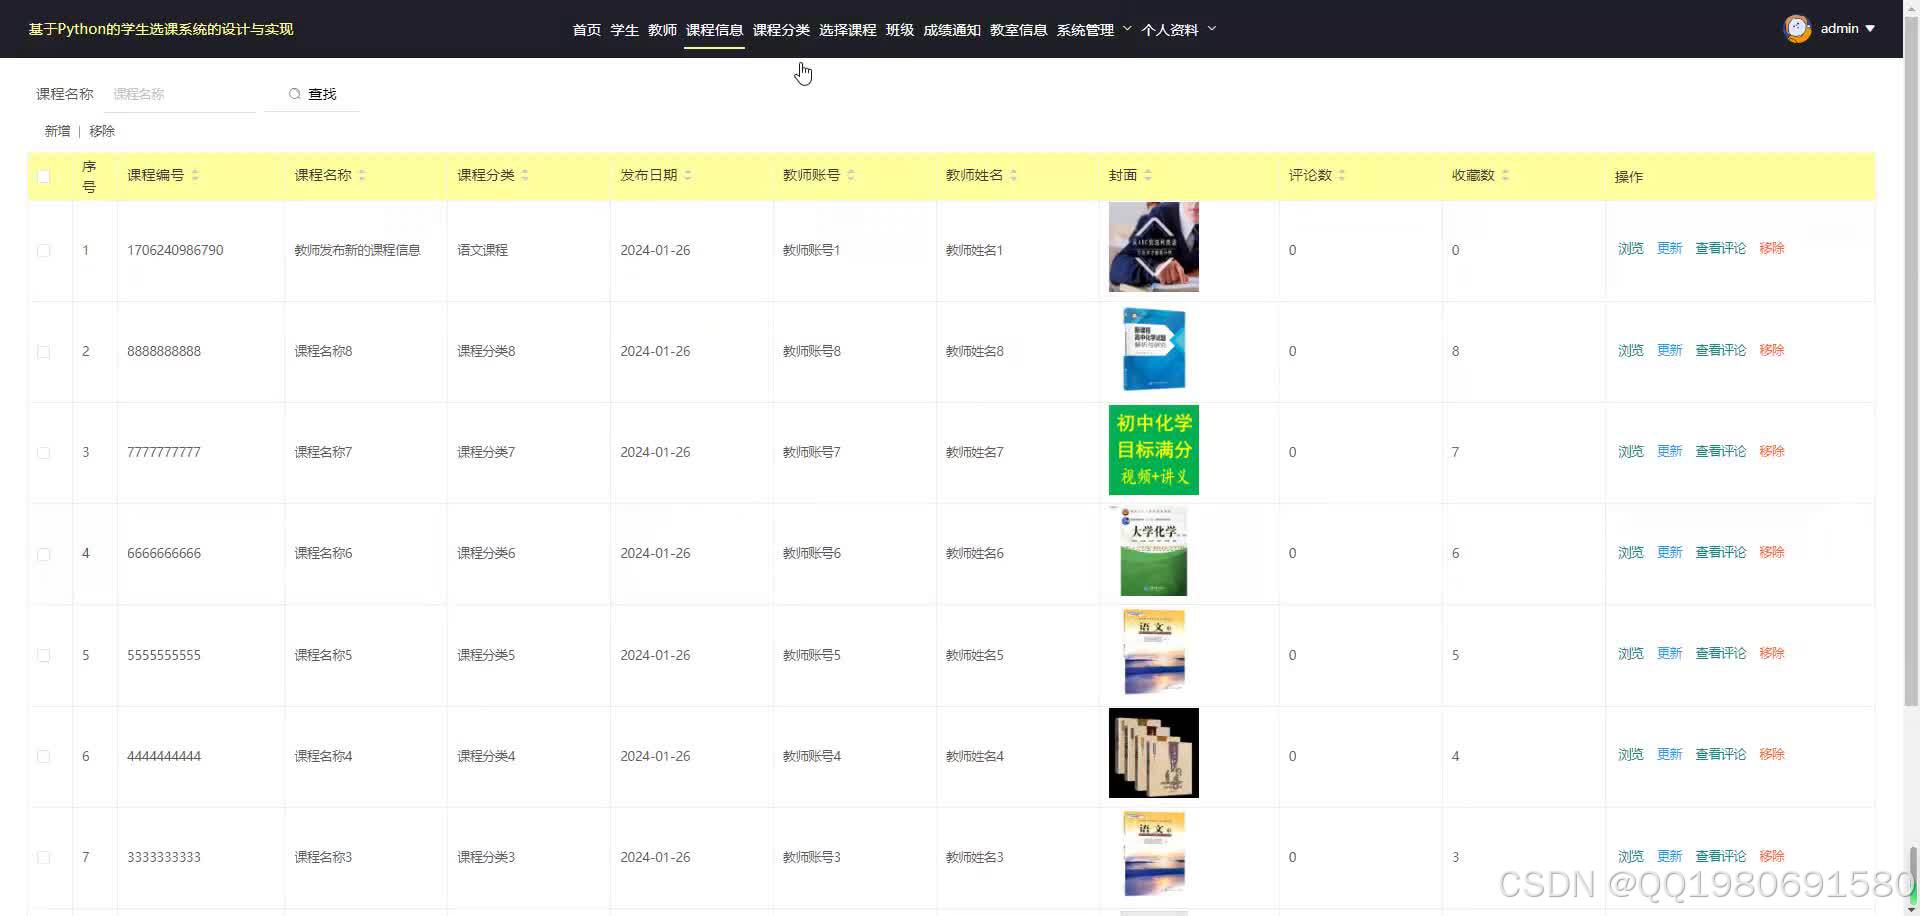The width and height of the screenshot is (1920, 916).
Task: Sort by 课程分类 column arrows
Action: pos(525,175)
